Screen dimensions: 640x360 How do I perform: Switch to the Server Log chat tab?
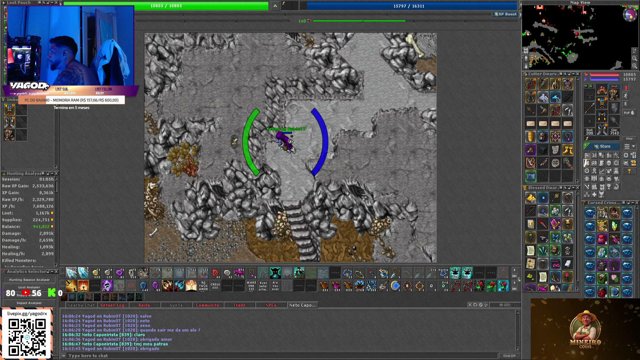(113, 305)
